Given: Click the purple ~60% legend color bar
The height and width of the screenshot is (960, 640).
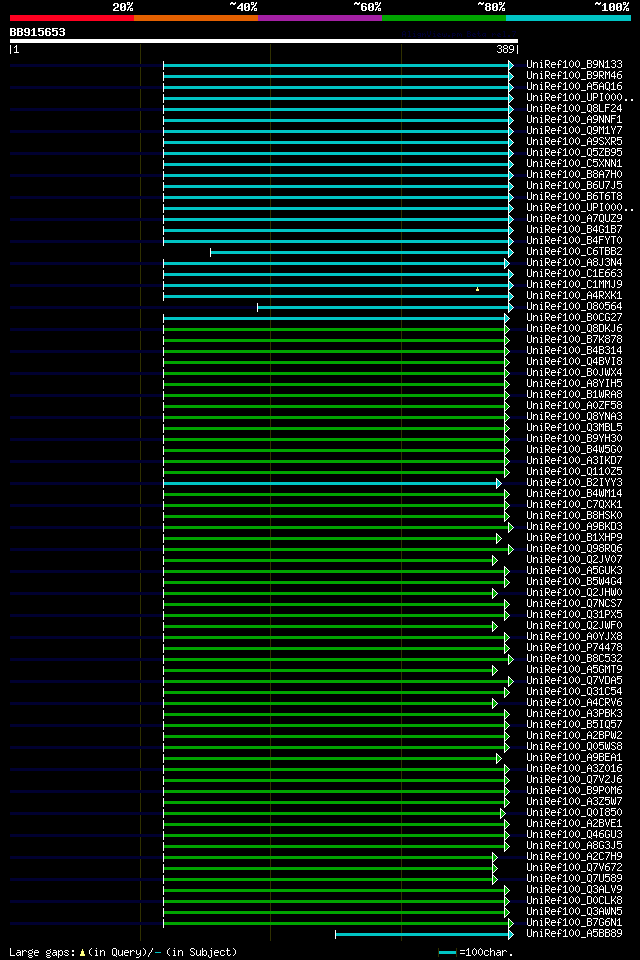Looking at the screenshot, I should 320,18.
